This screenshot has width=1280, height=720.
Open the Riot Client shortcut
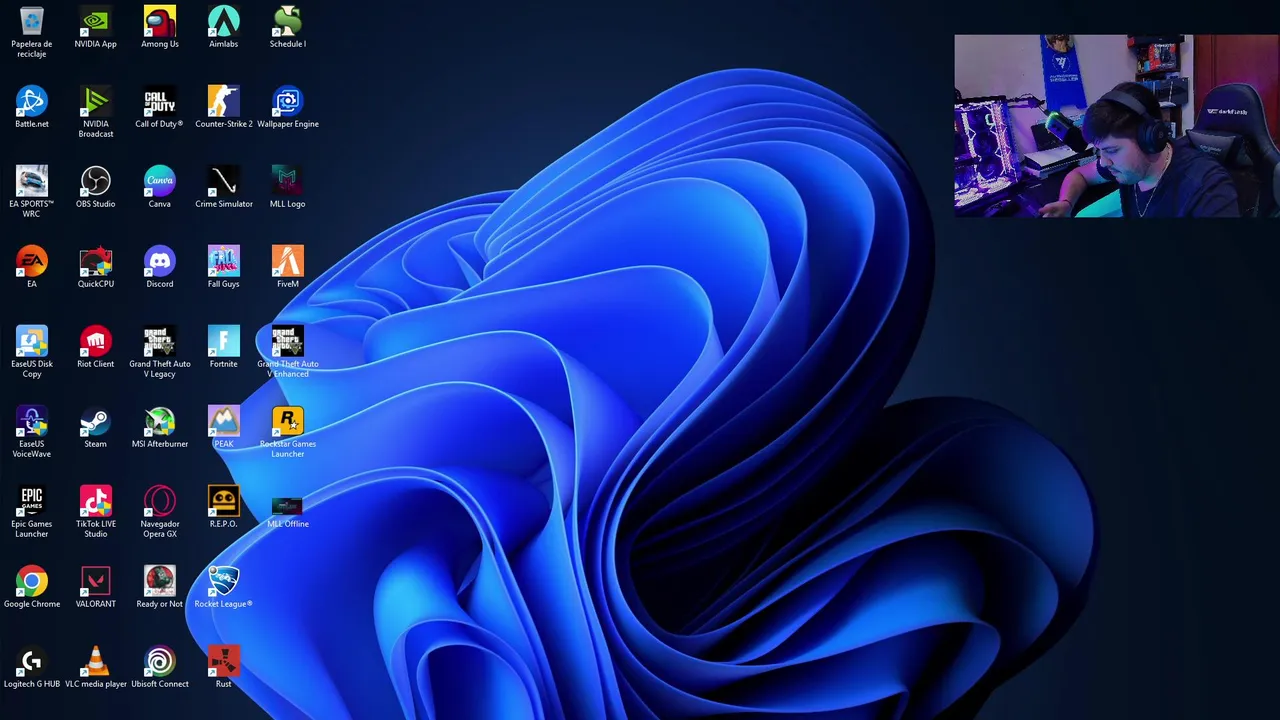[95, 341]
